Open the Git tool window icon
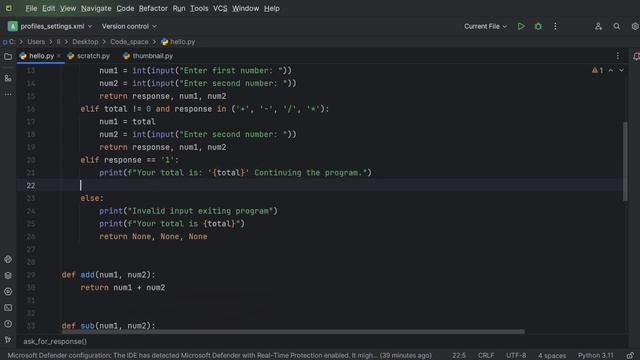The width and height of the screenshot is (640, 360). point(8,340)
